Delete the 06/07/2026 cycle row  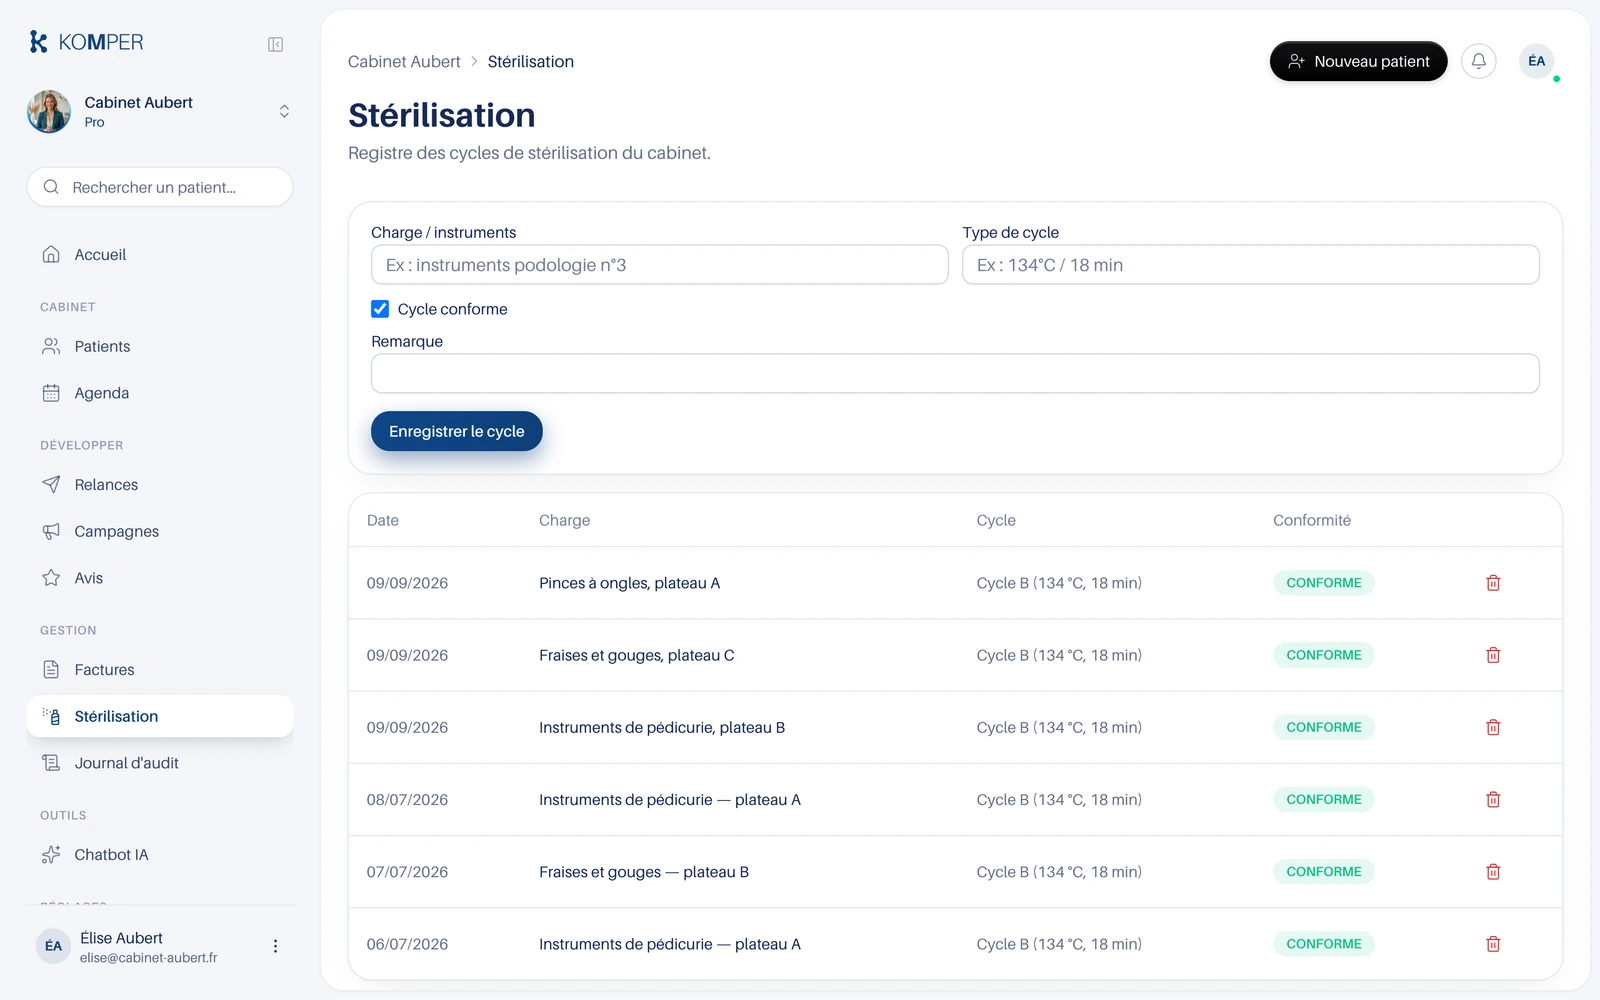[x=1493, y=944]
